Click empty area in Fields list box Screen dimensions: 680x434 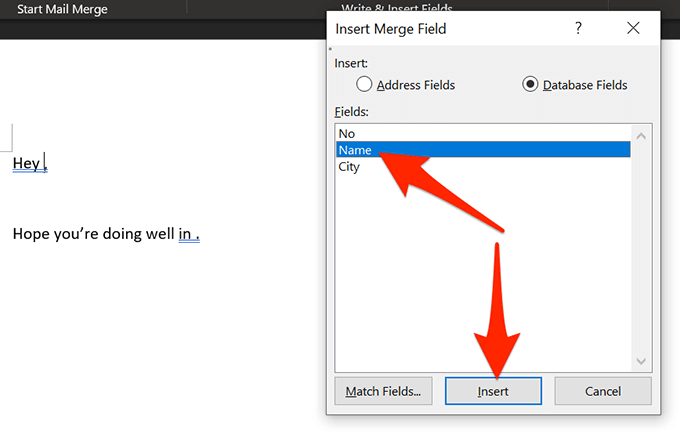click(x=480, y=280)
